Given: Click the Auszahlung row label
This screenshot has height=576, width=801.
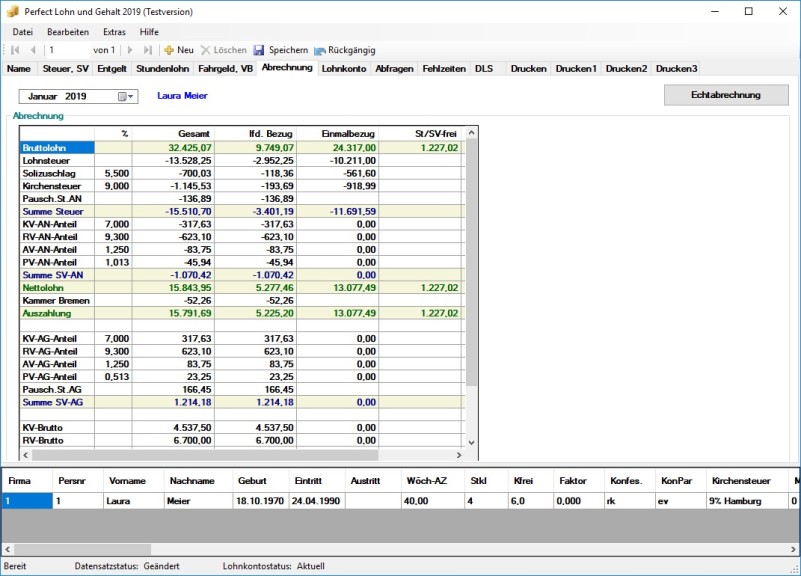Looking at the screenshot, I should (57, 313).
